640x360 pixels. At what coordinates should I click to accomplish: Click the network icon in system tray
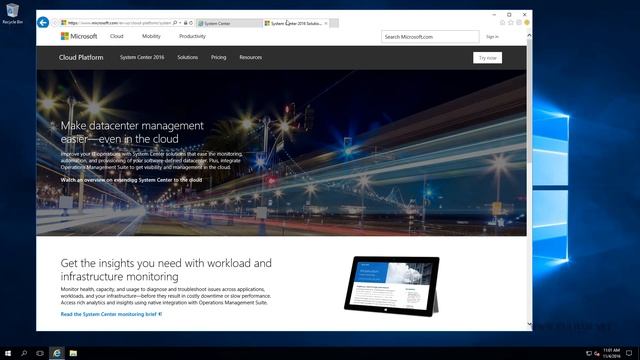coord(589,353)
